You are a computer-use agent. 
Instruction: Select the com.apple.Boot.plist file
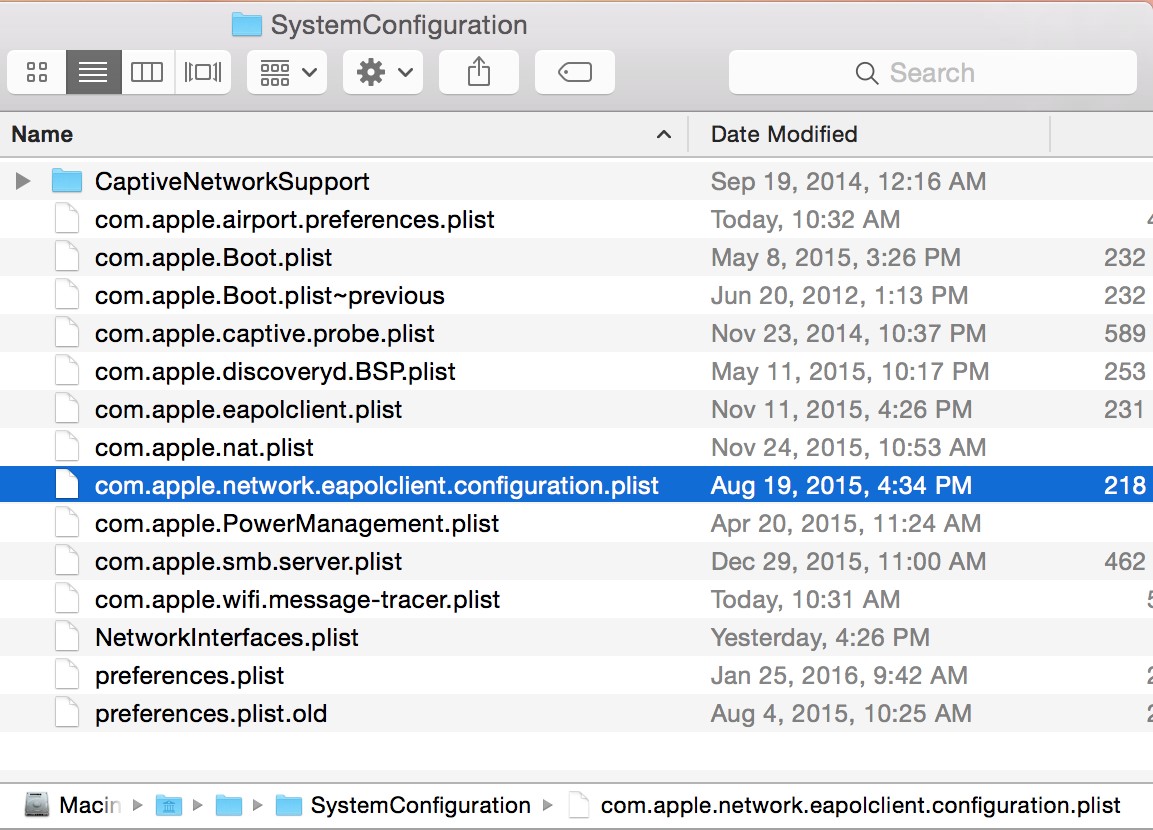[213, 258]
